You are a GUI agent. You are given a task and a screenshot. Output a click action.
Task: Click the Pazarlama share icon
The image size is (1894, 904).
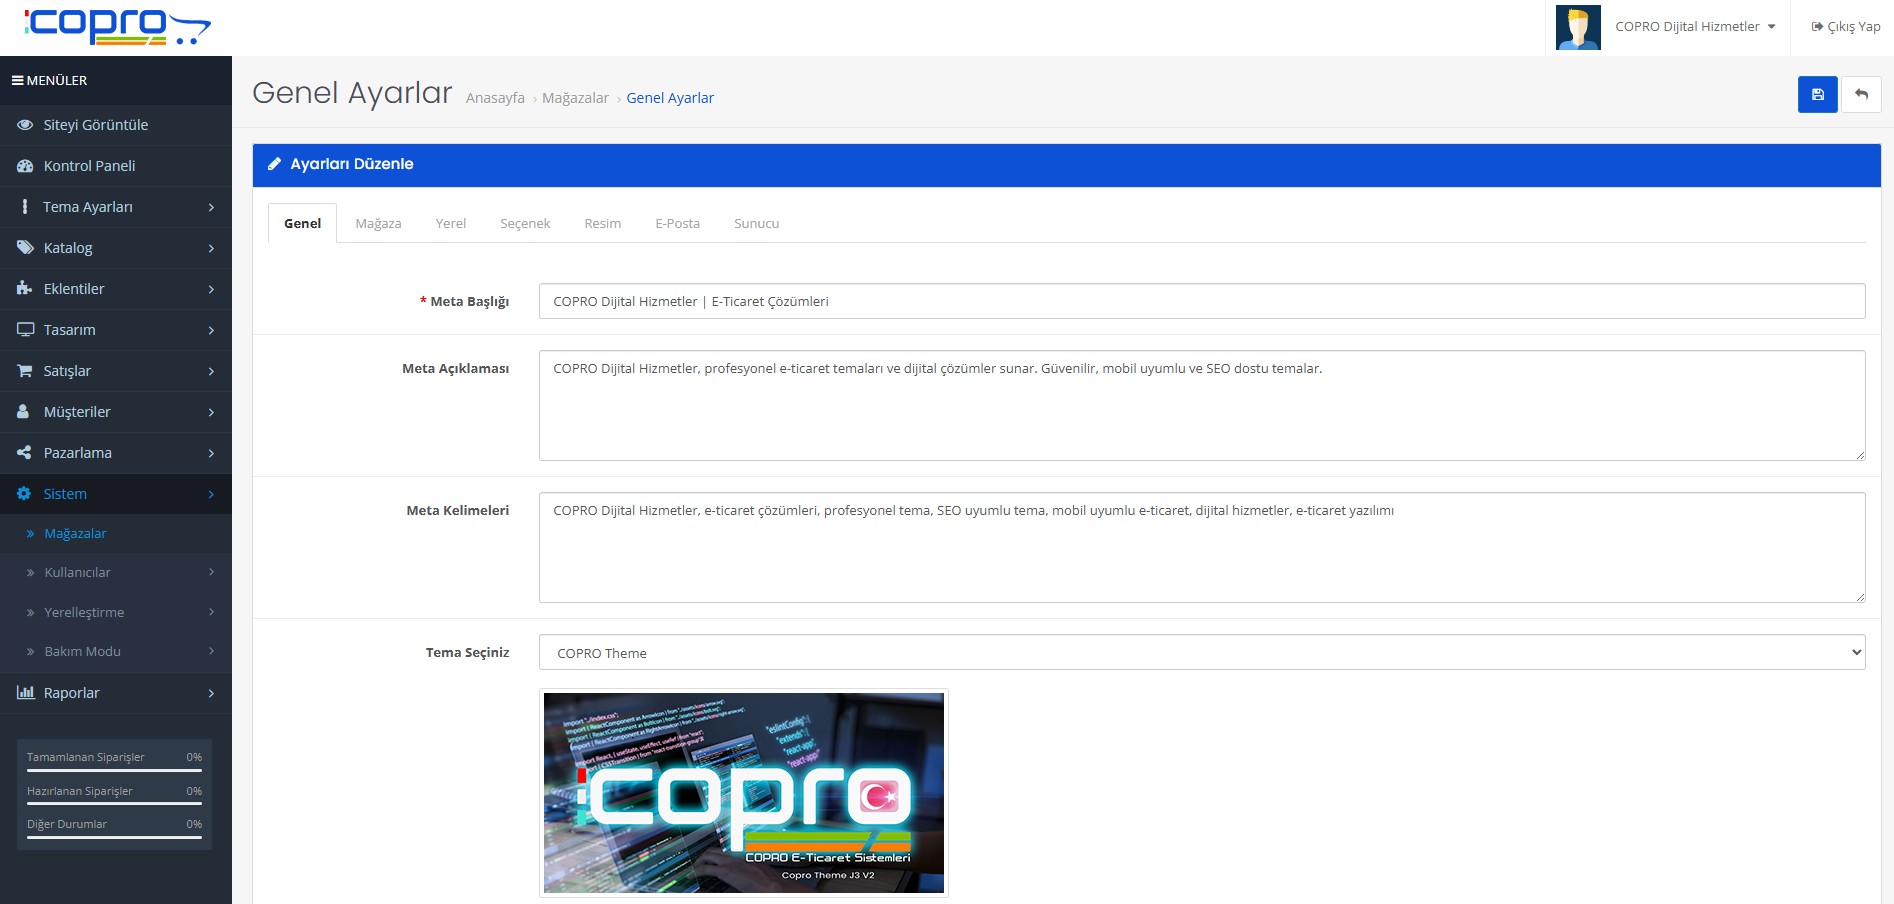click(x=25, y=453)
